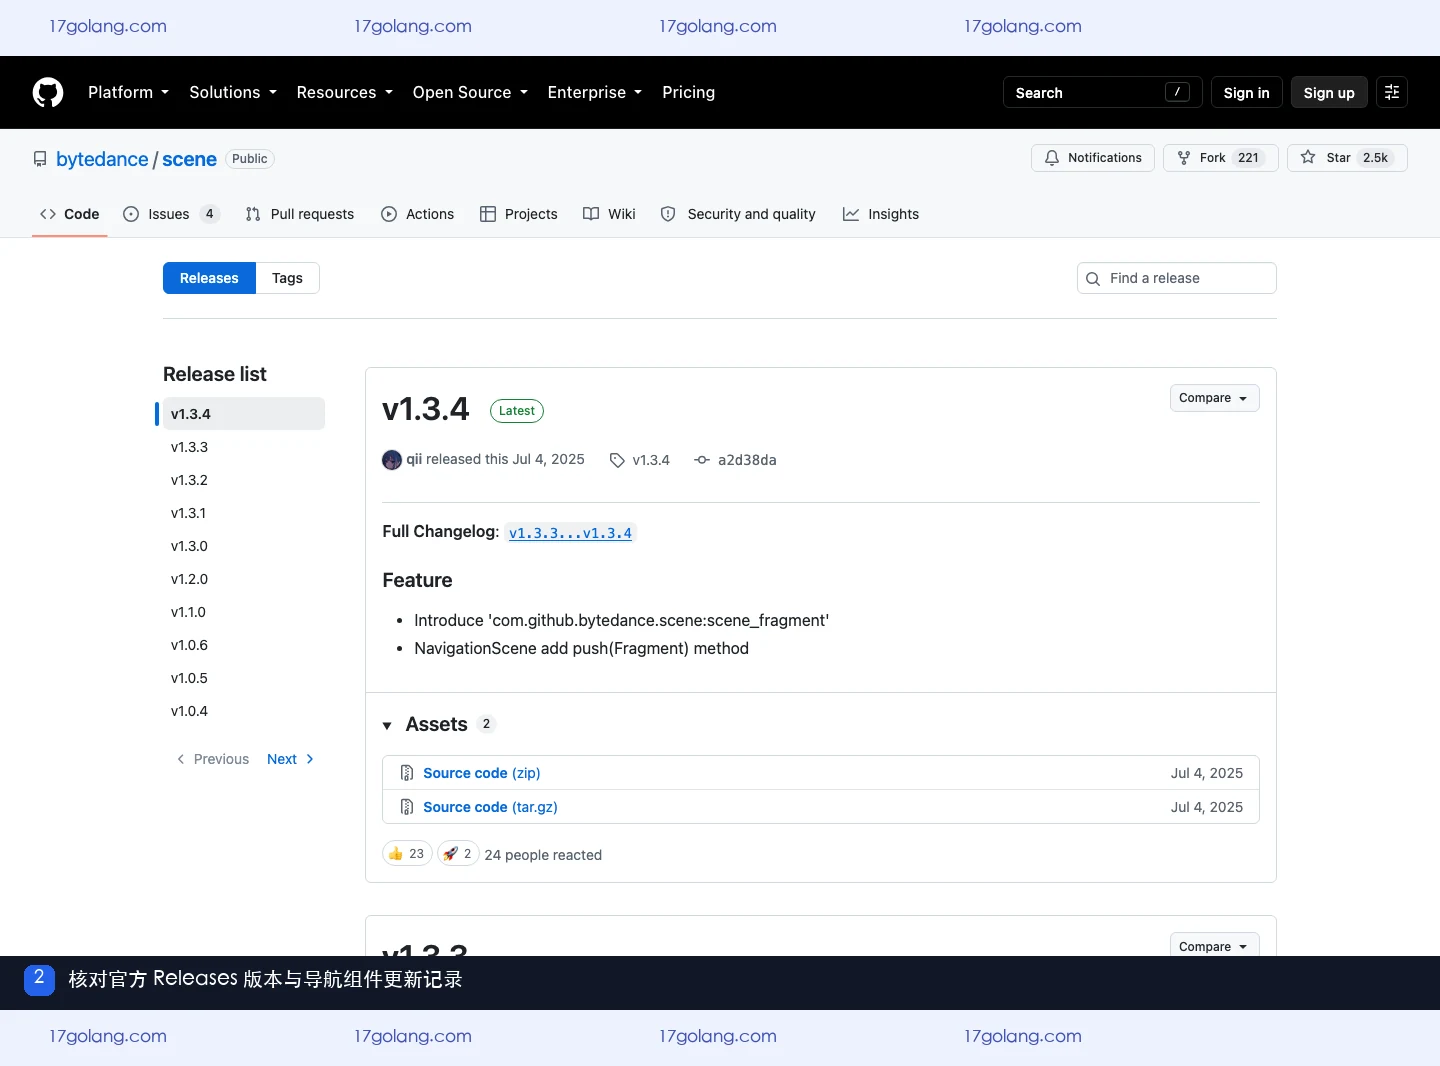Download Source code (tar.gz)
This screenshot has height=1066, width=1440.
click(490, 807)
